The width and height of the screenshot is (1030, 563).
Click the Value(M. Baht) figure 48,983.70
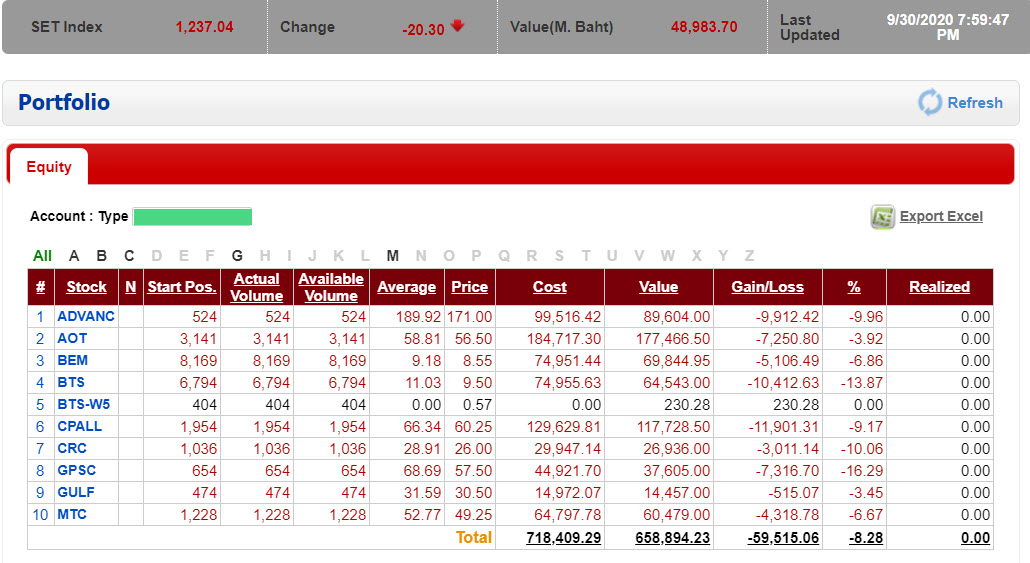pos(704,27)
